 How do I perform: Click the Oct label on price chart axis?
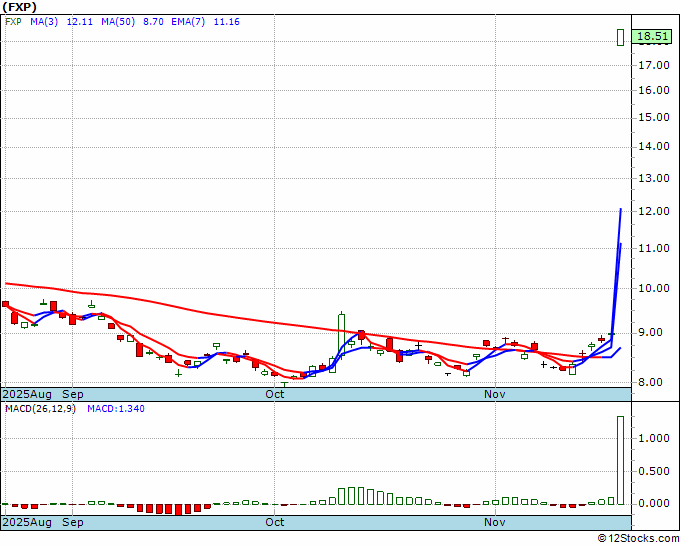(275, 395)
